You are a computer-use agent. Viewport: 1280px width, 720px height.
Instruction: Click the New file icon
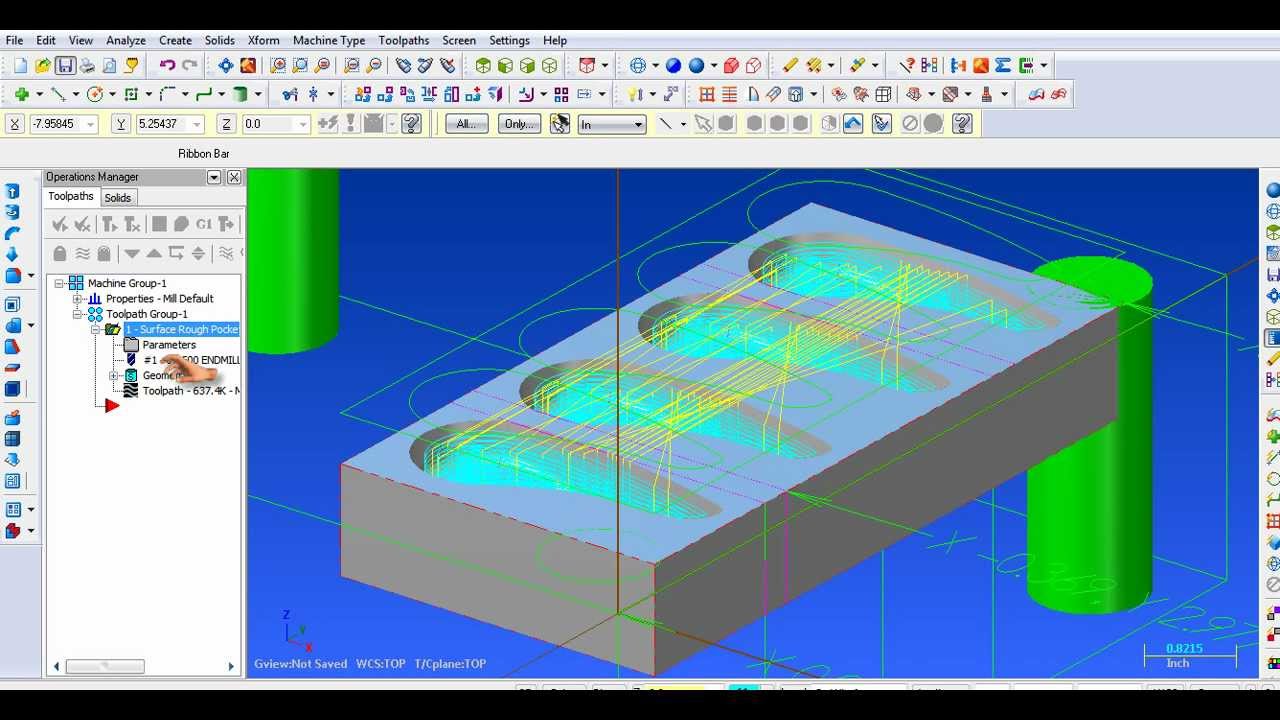click(x=20, y=66)
